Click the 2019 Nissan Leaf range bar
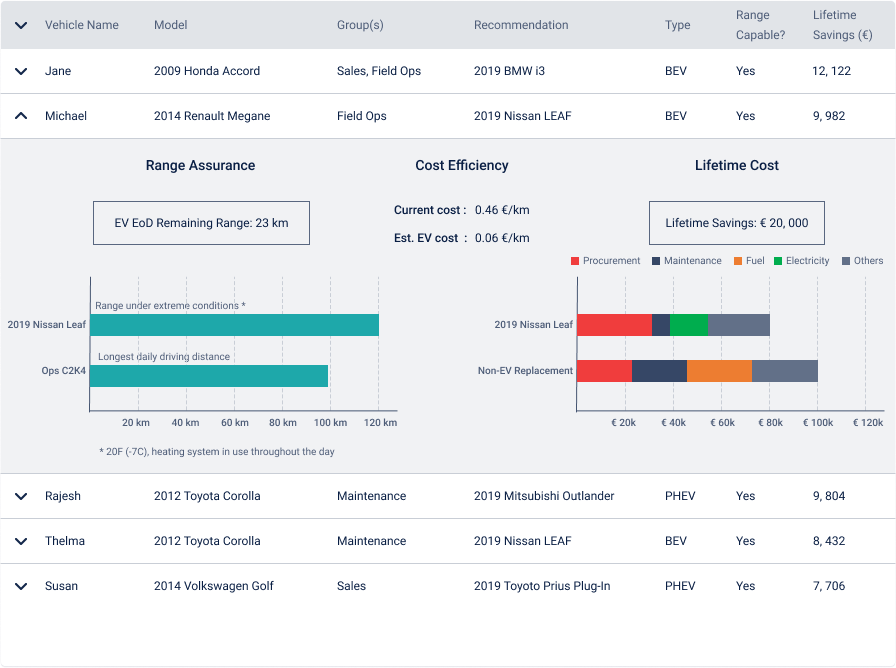 (234, 325)
